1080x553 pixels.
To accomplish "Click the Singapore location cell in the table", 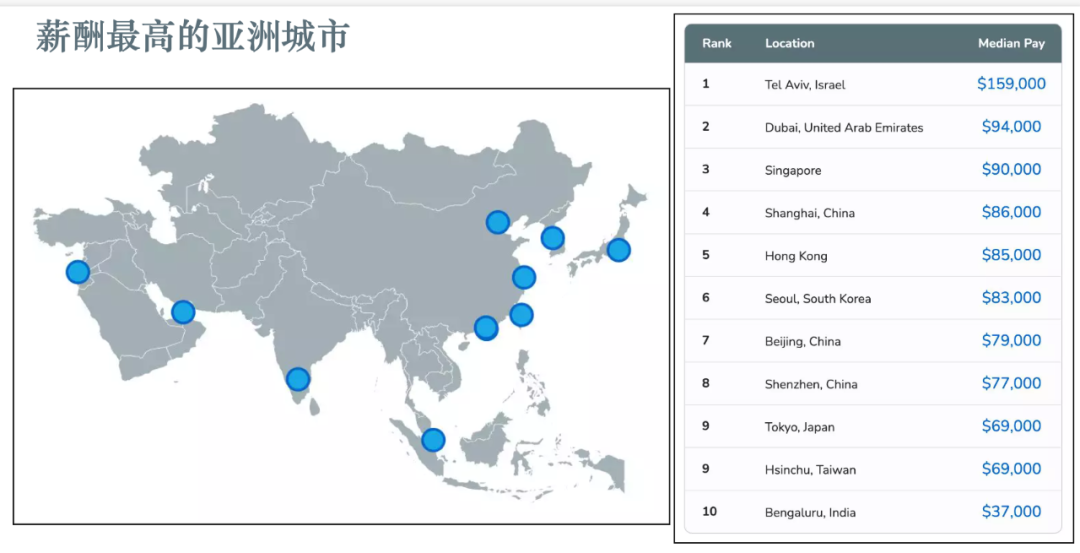I will pyautogui.click(x=793, y=170).
